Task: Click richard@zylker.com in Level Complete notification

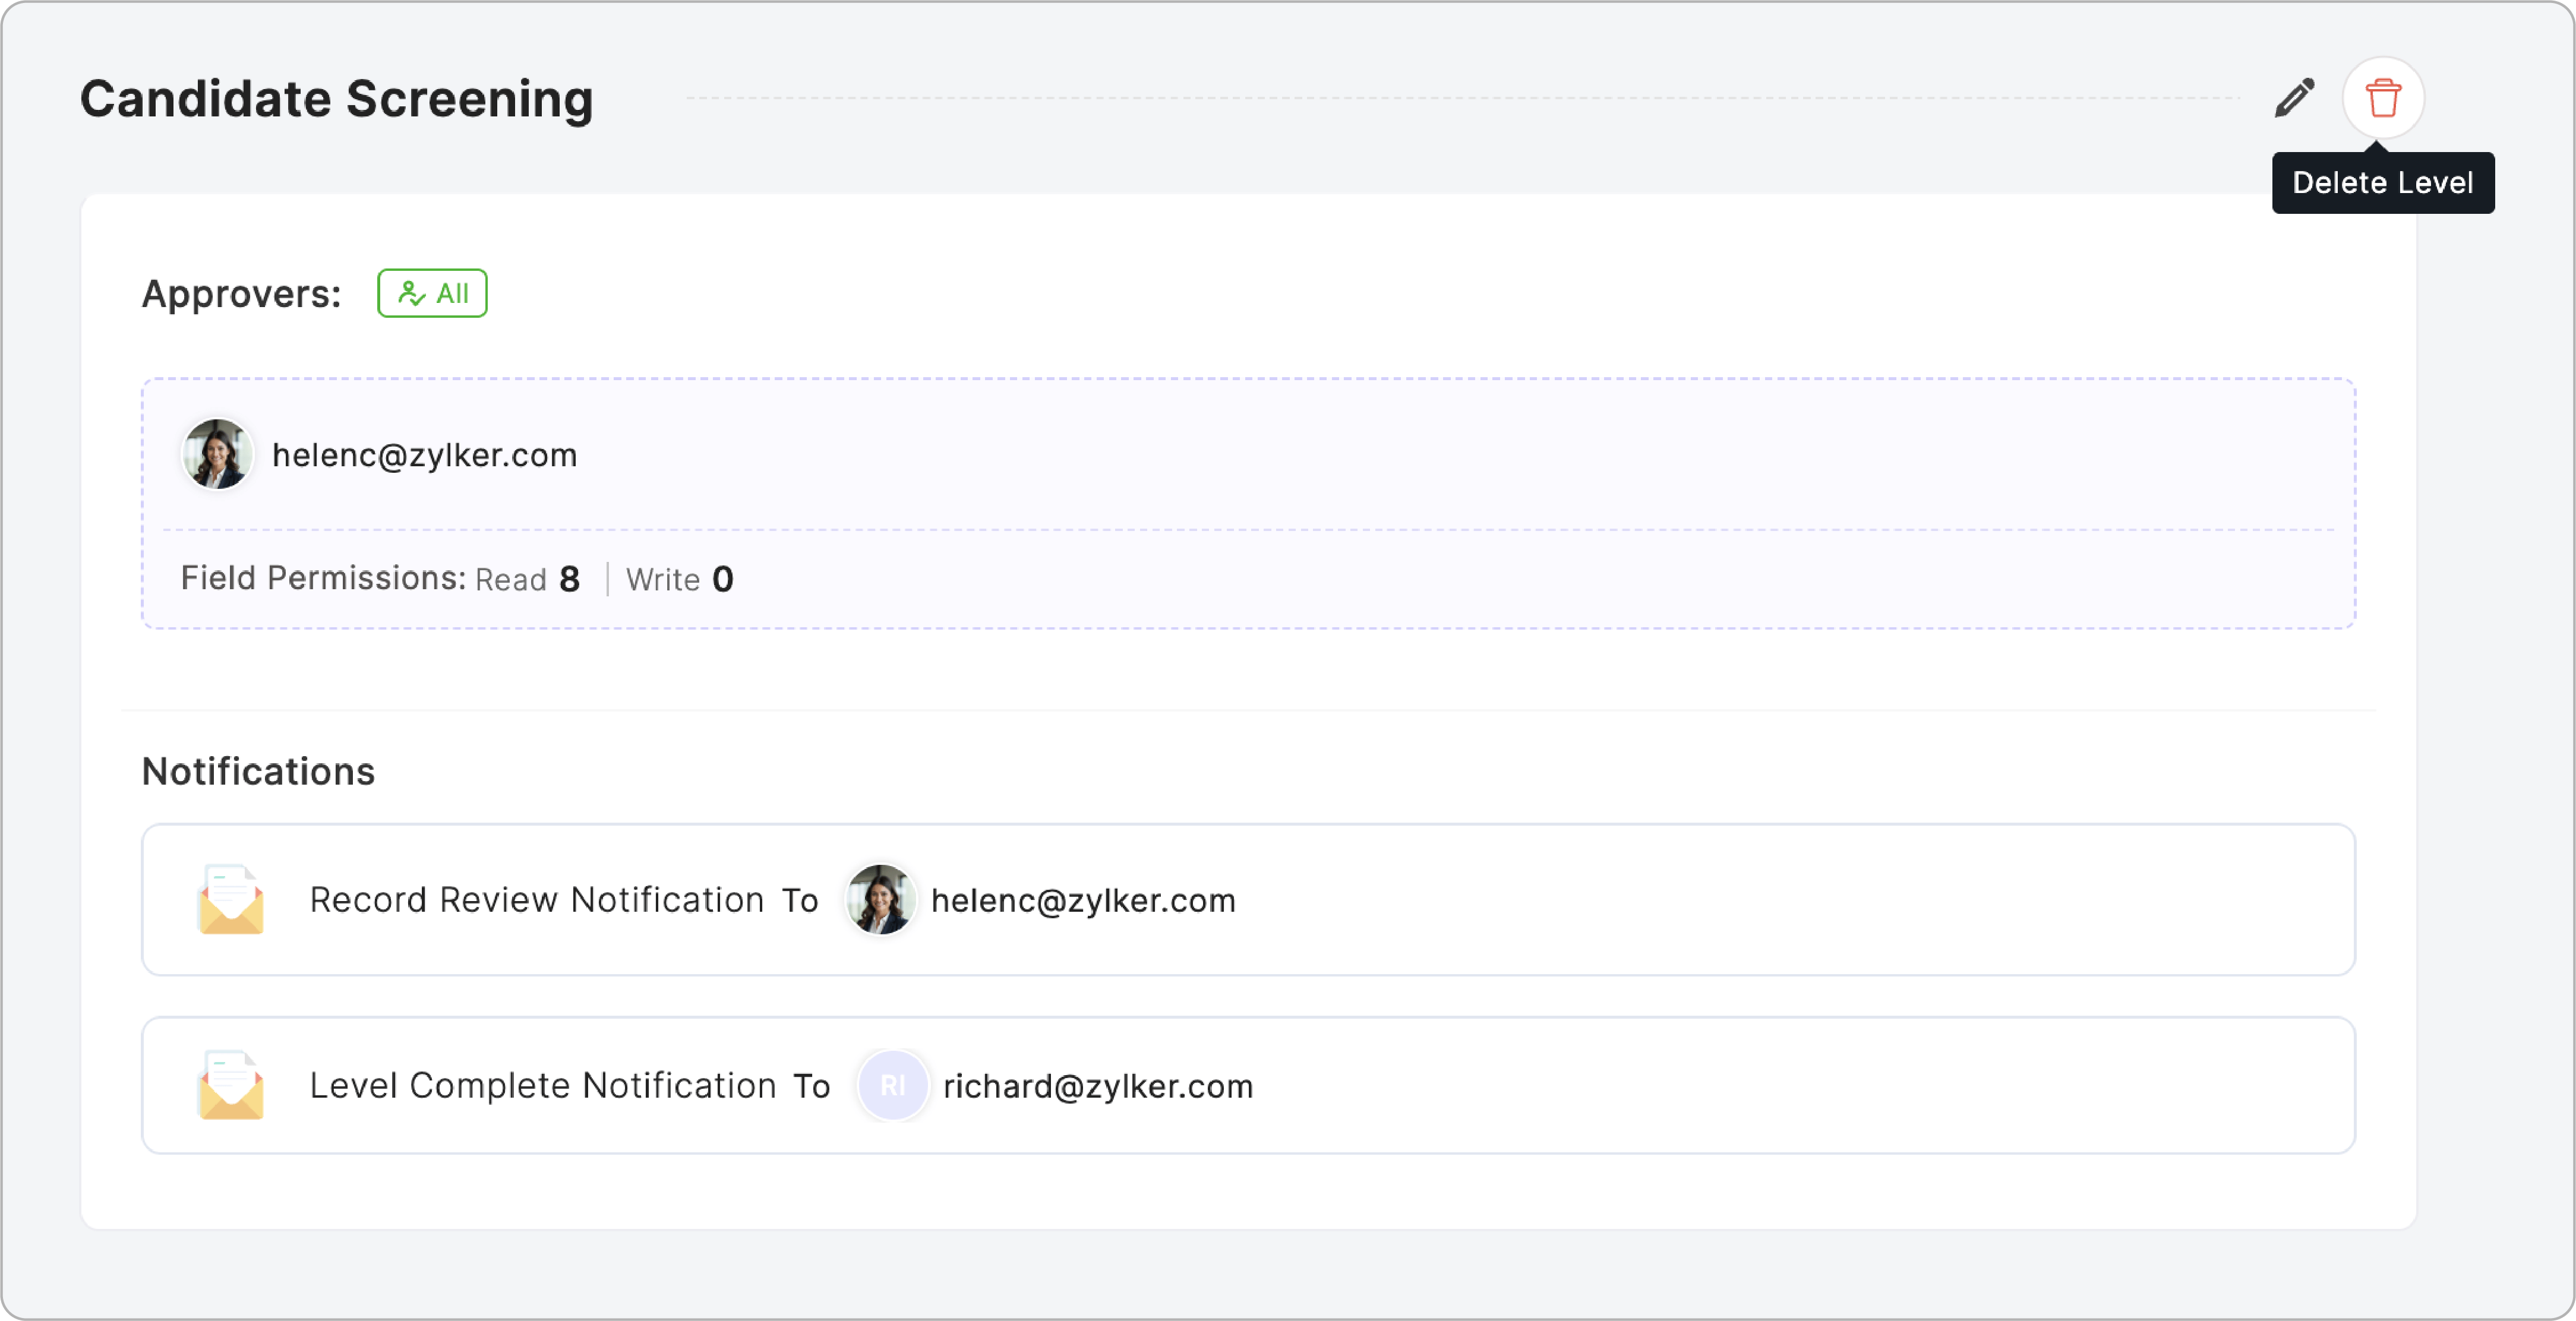Action: (x=1098, y=1086)
